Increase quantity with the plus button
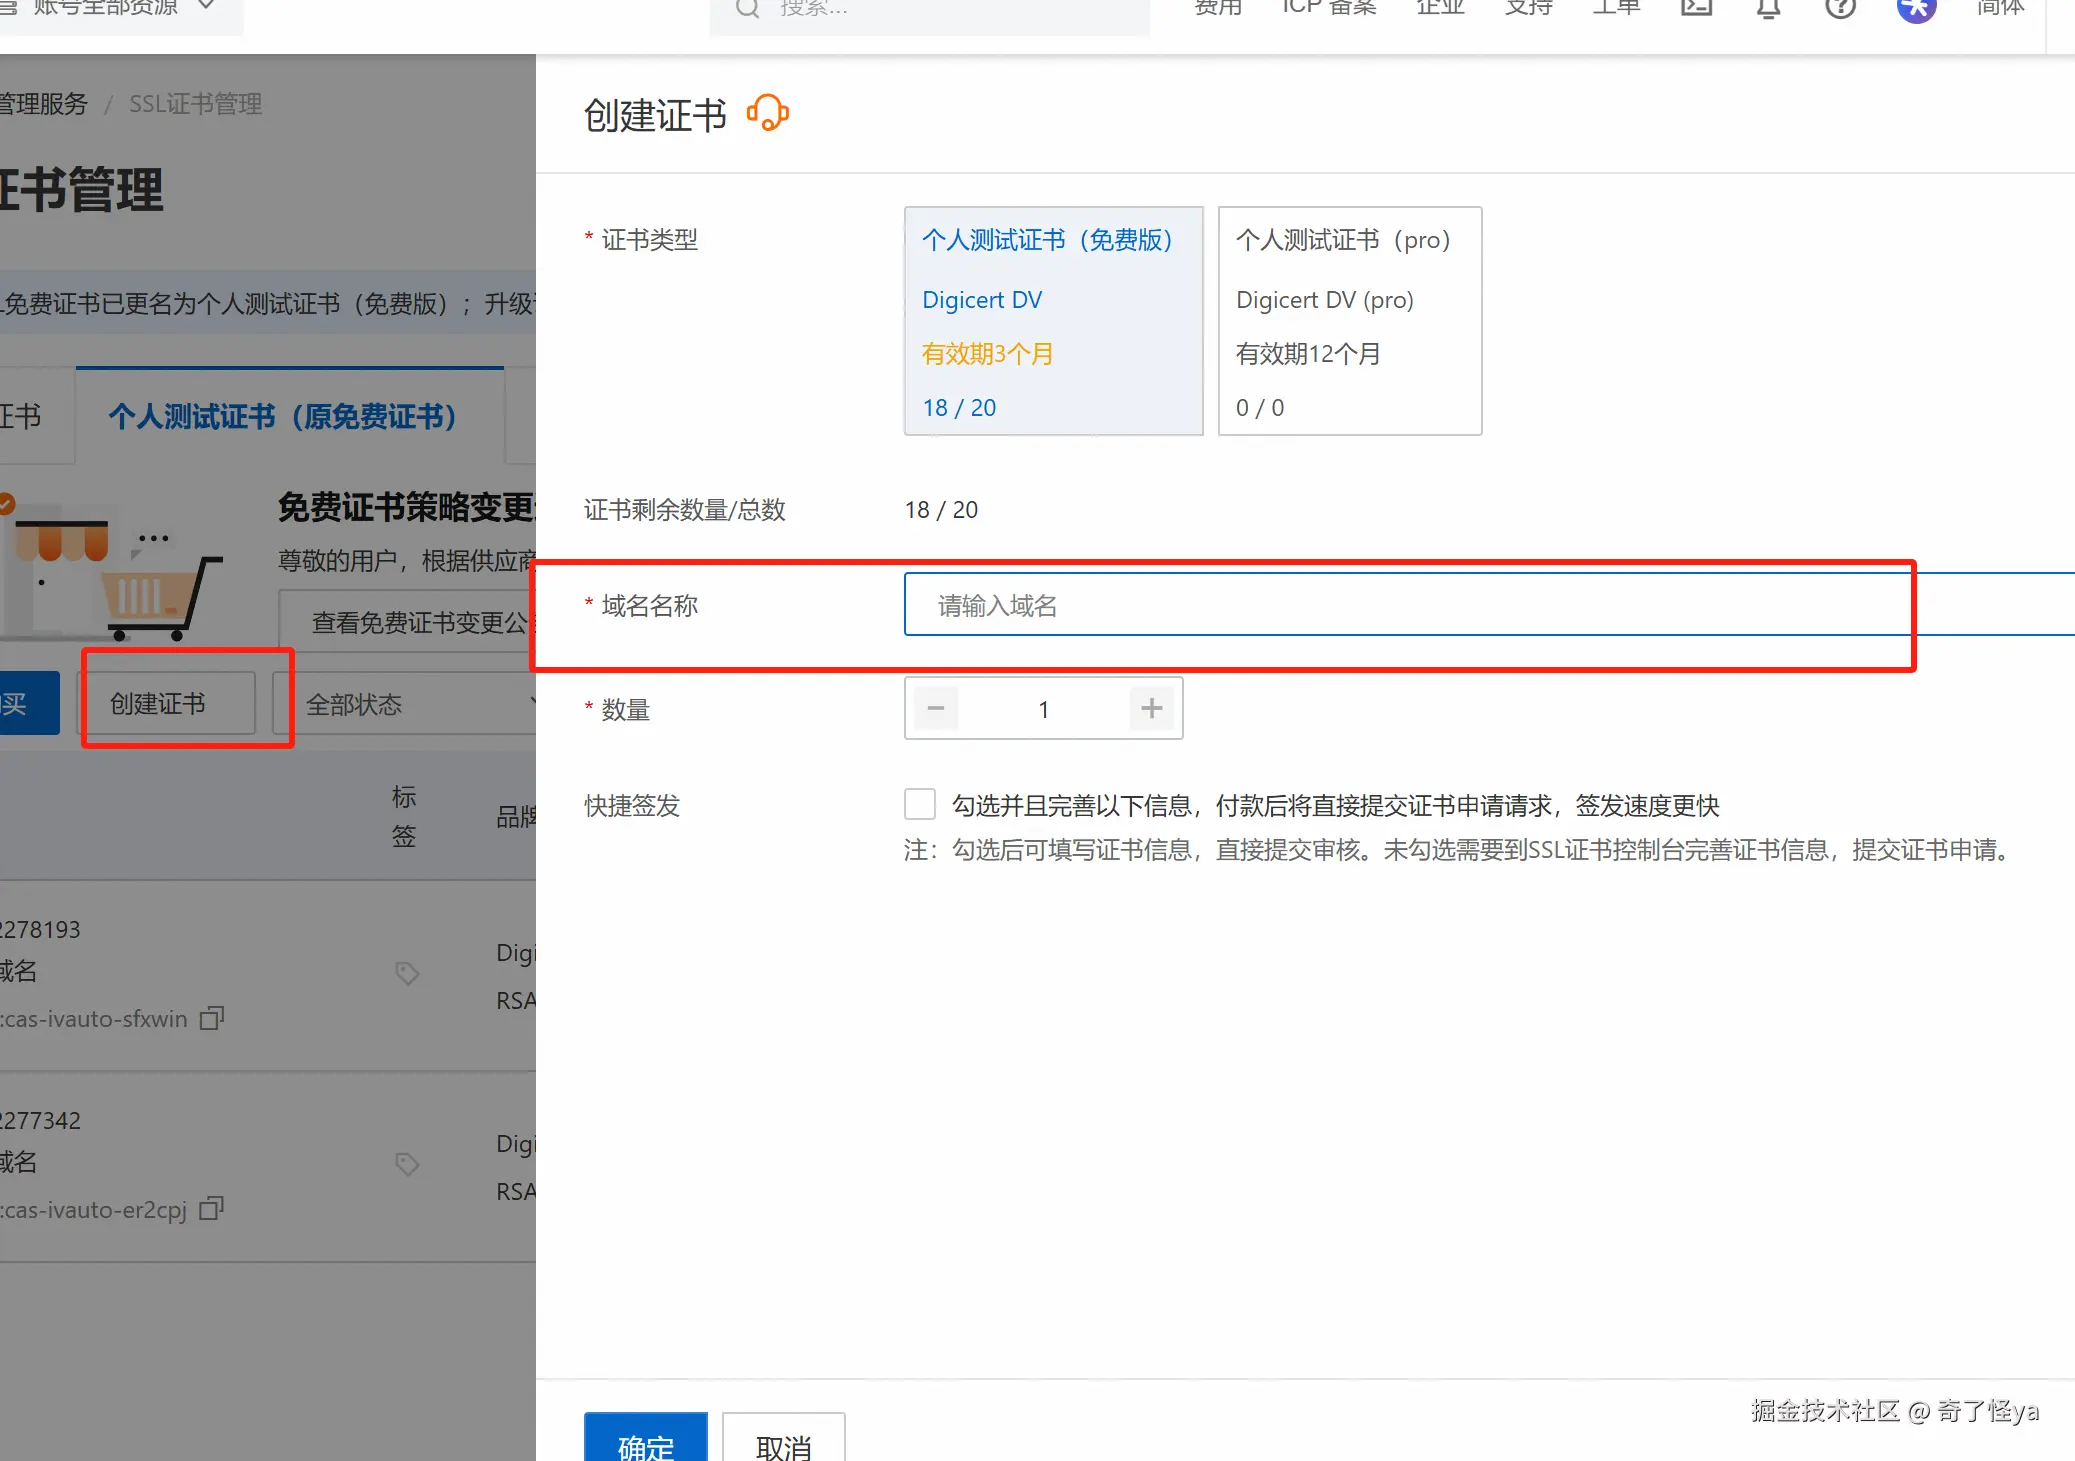 point(1152,709)
